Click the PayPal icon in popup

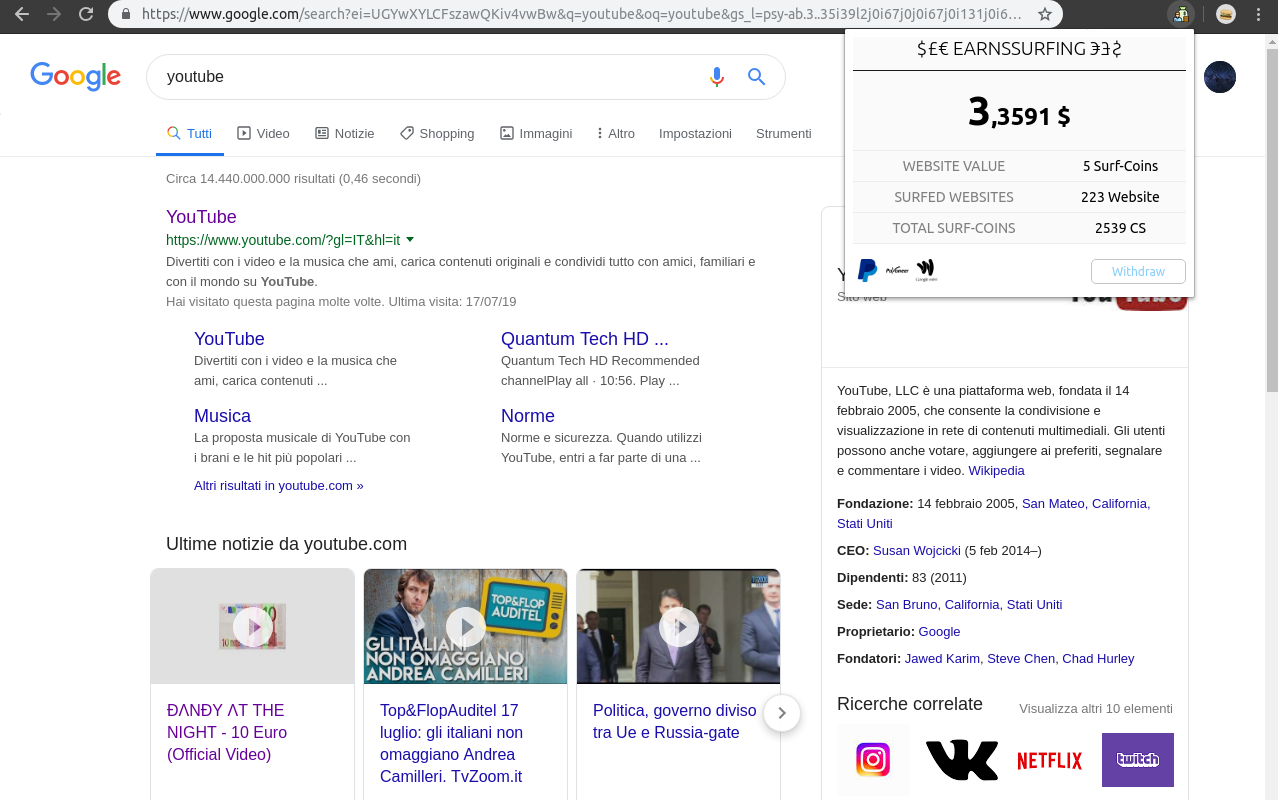(x=867, y=270)
